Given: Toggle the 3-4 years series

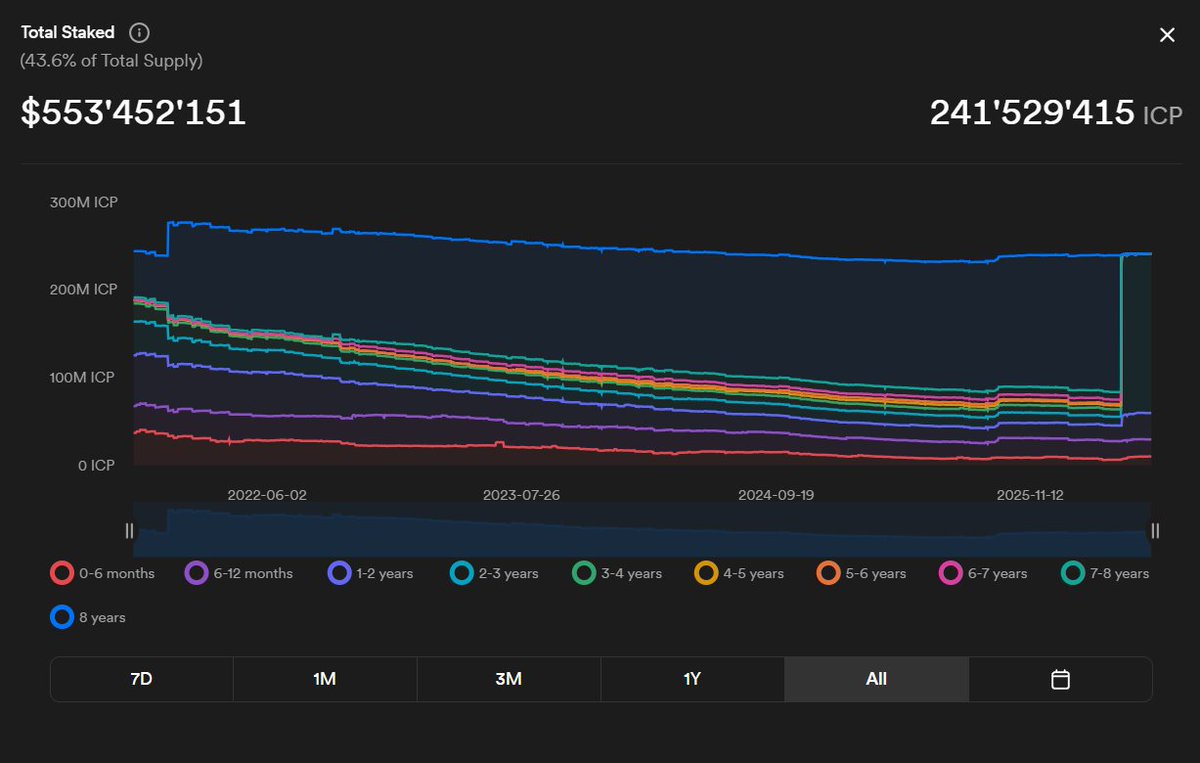Looking at the screenshot, I should 617,573.
